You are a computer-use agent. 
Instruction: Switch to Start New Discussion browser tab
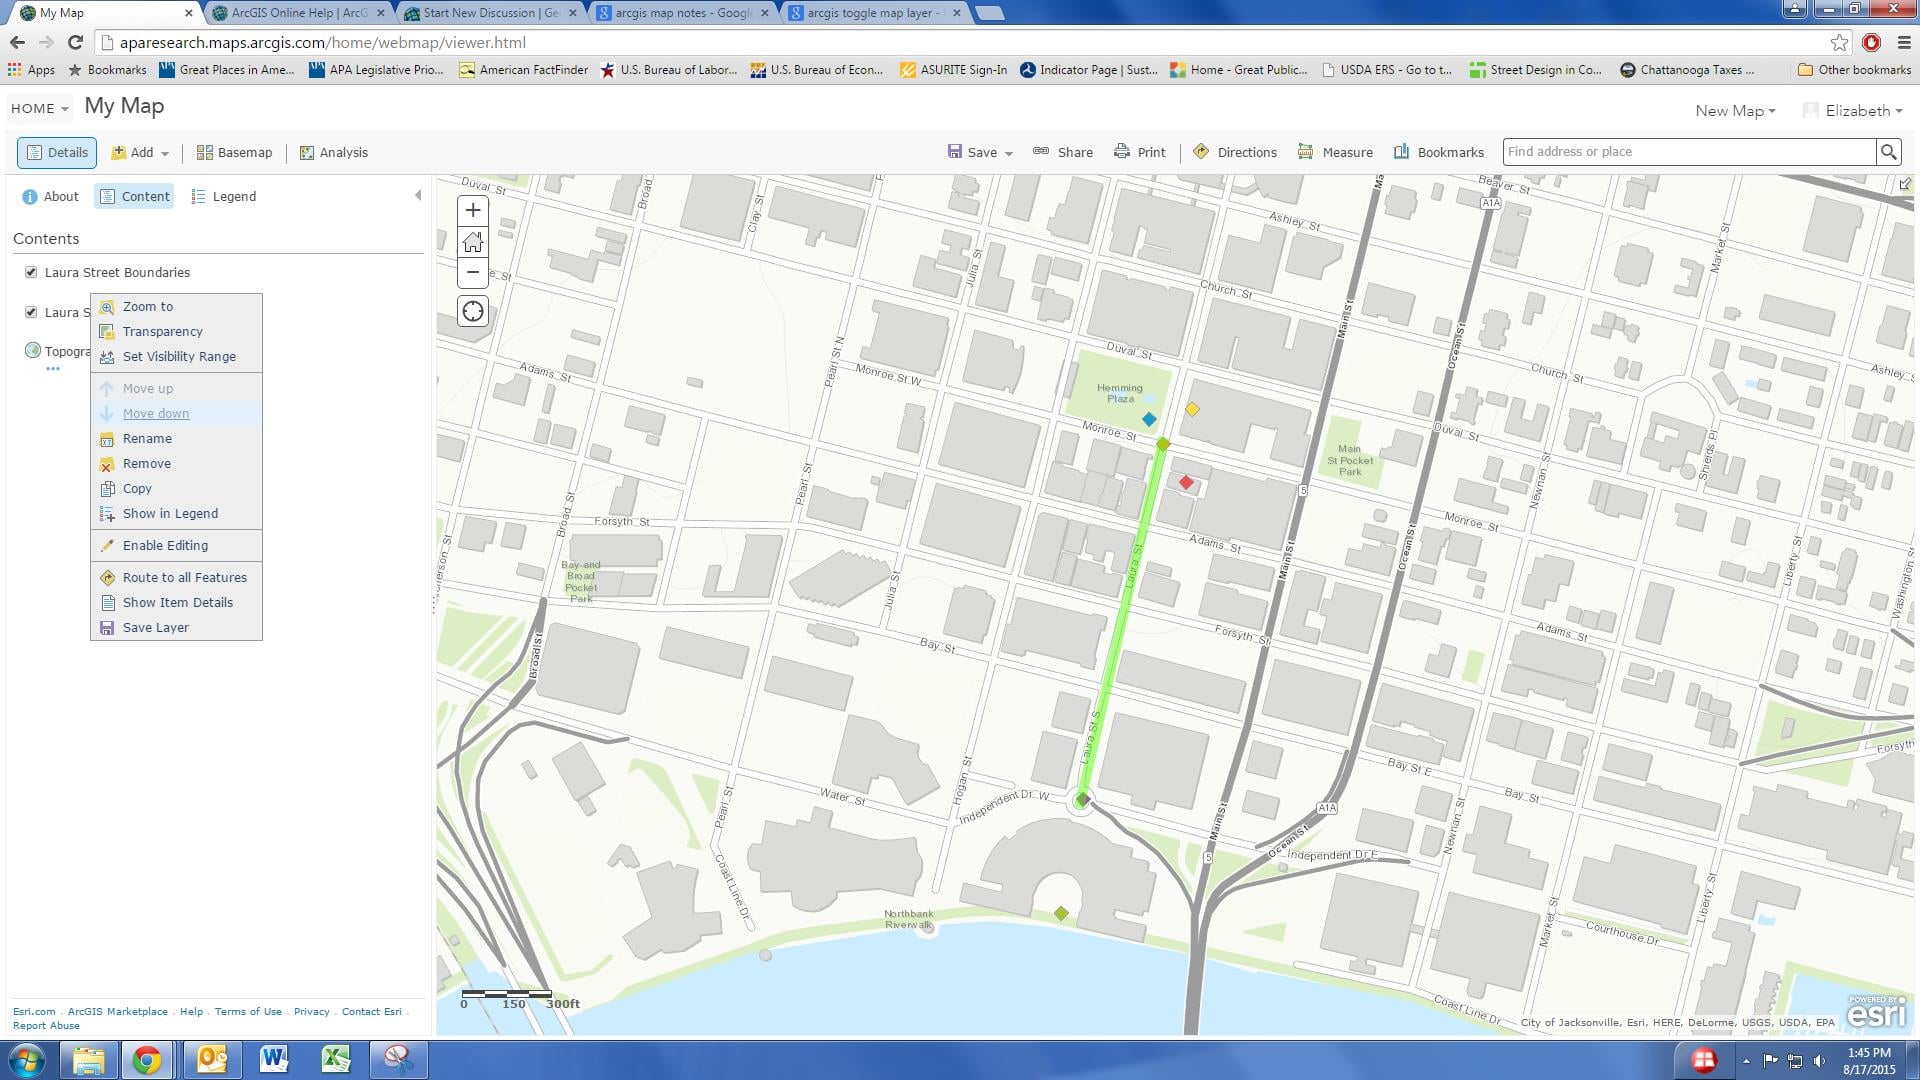tap(491, 13)
